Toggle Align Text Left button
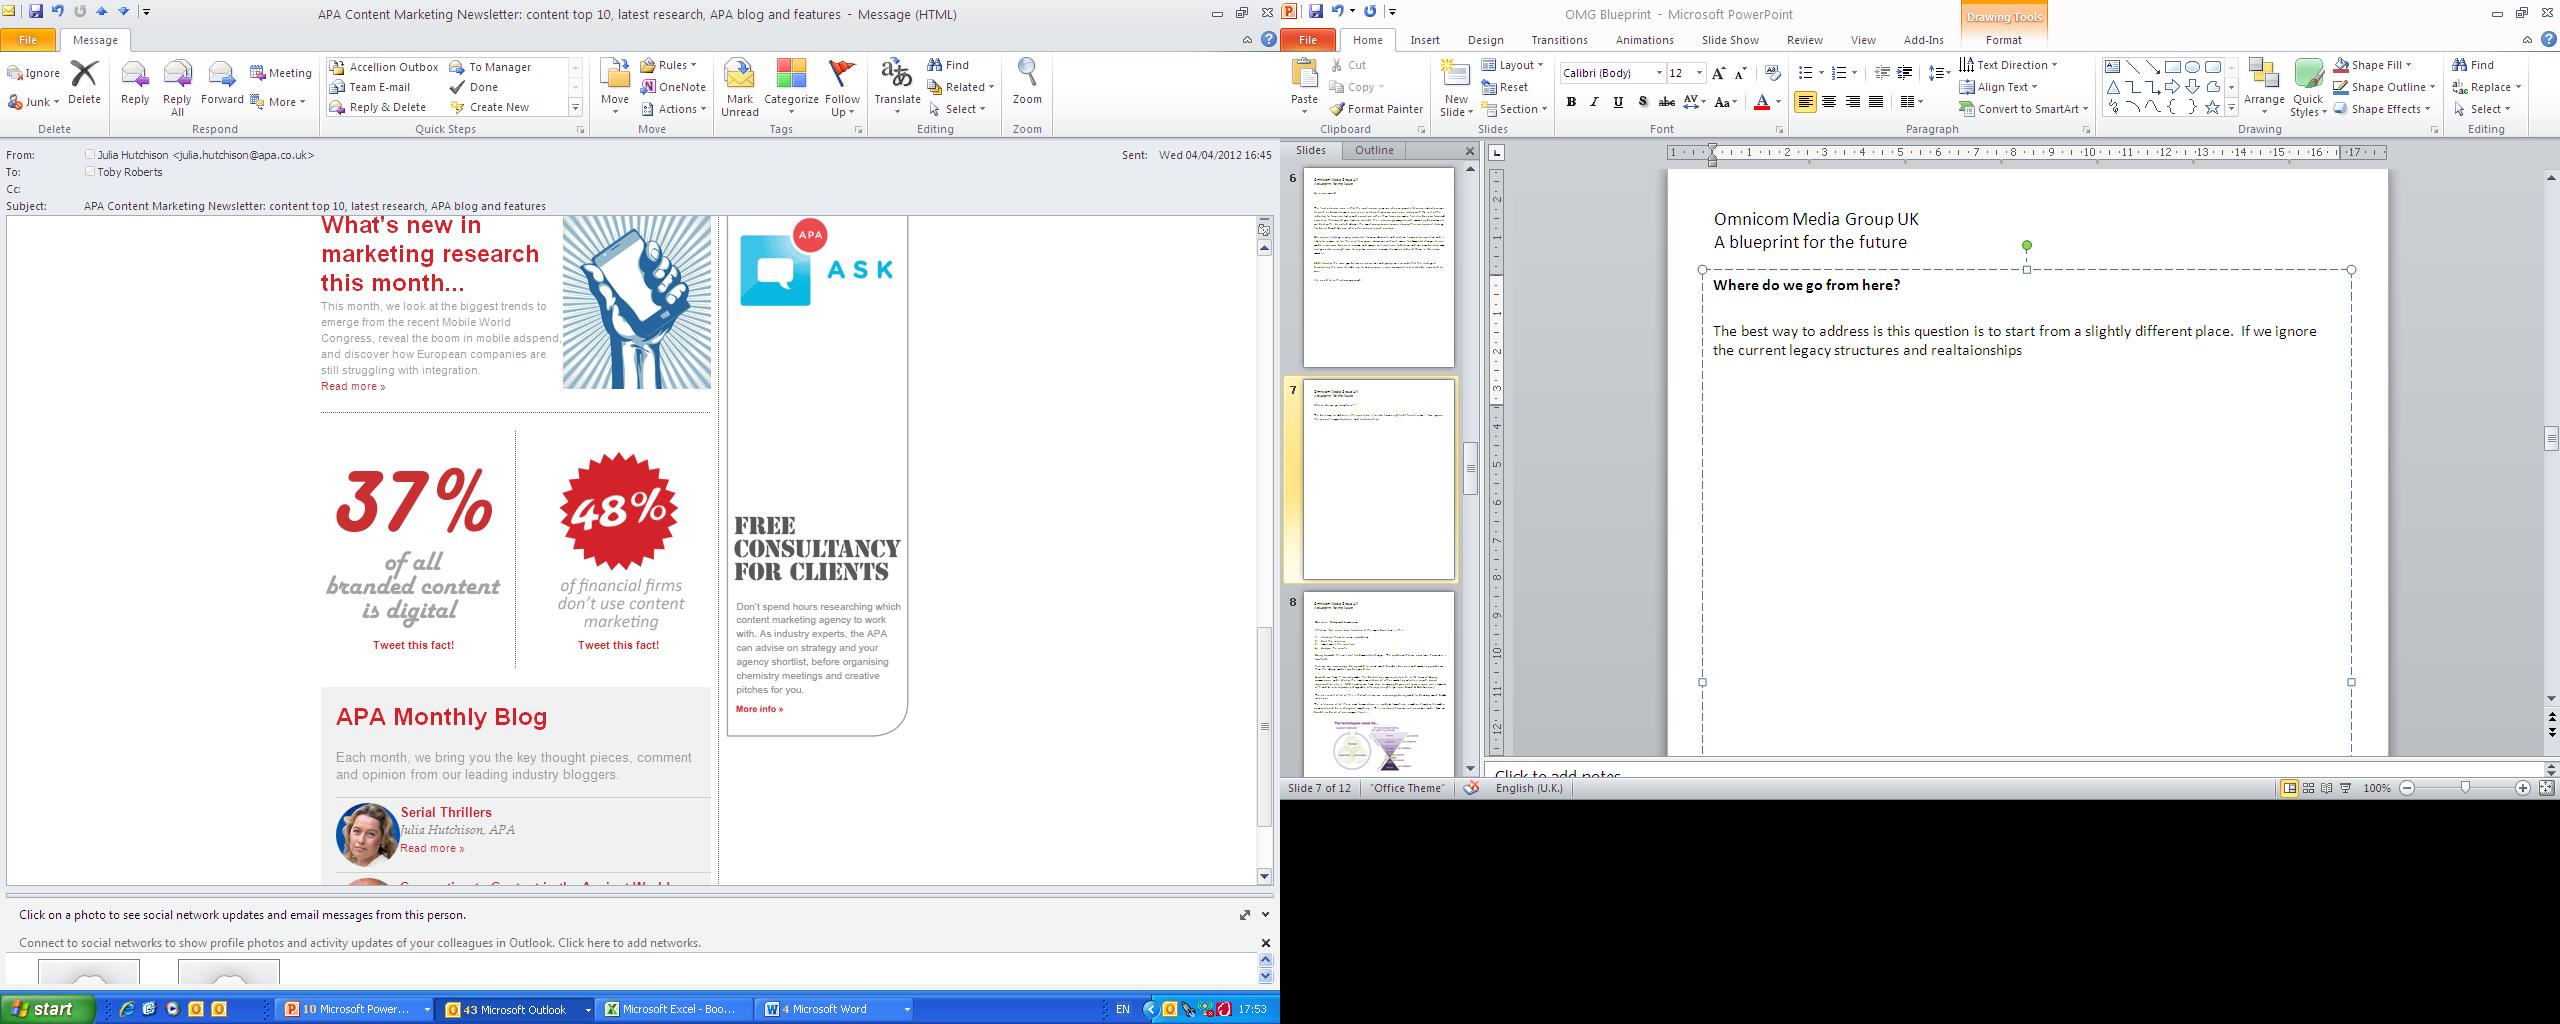This screenshot has height=1024, width=2560. coord(1805,102)
